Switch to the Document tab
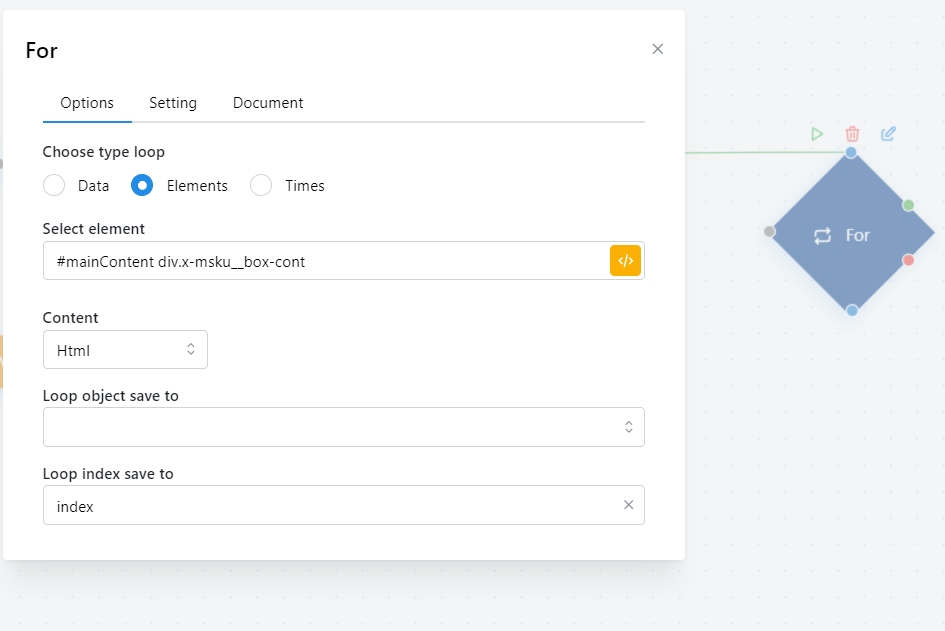The height and width of the screenshot is (631, 945). click(x=268, y=103)
